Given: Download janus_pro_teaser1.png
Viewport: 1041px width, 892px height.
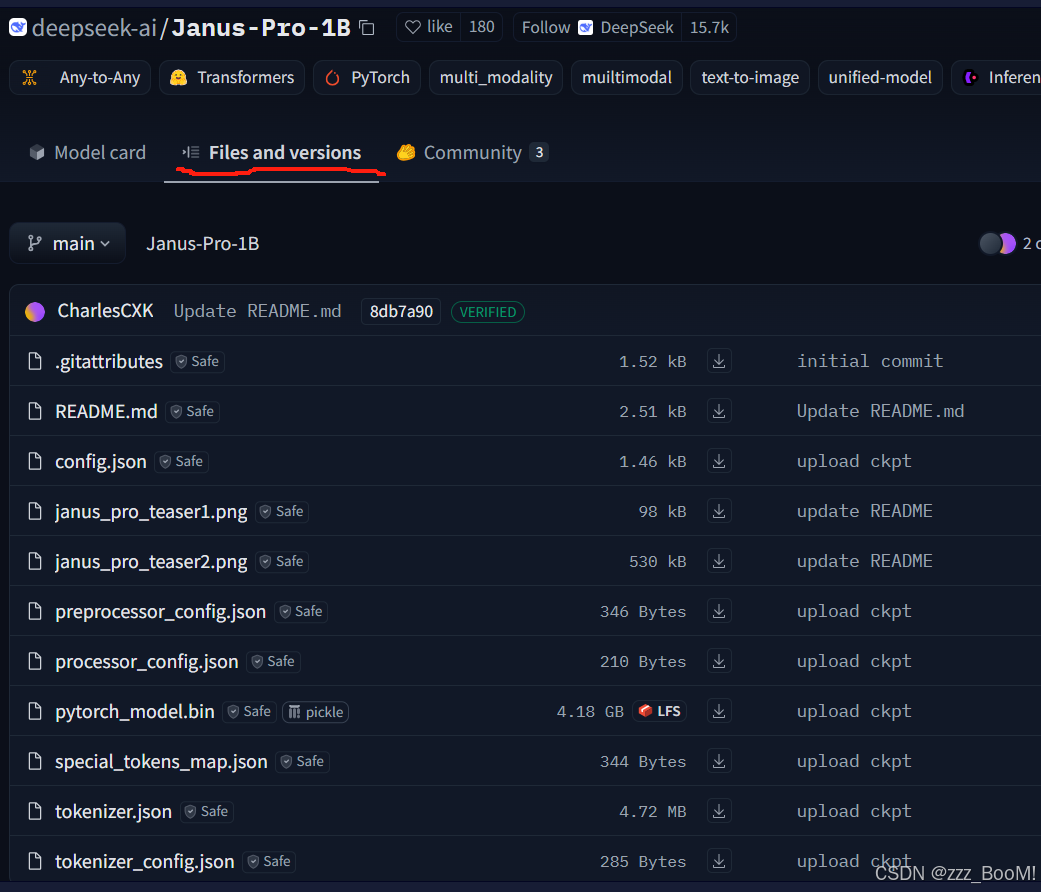Looking at the screenshot, I should (719, 511).
